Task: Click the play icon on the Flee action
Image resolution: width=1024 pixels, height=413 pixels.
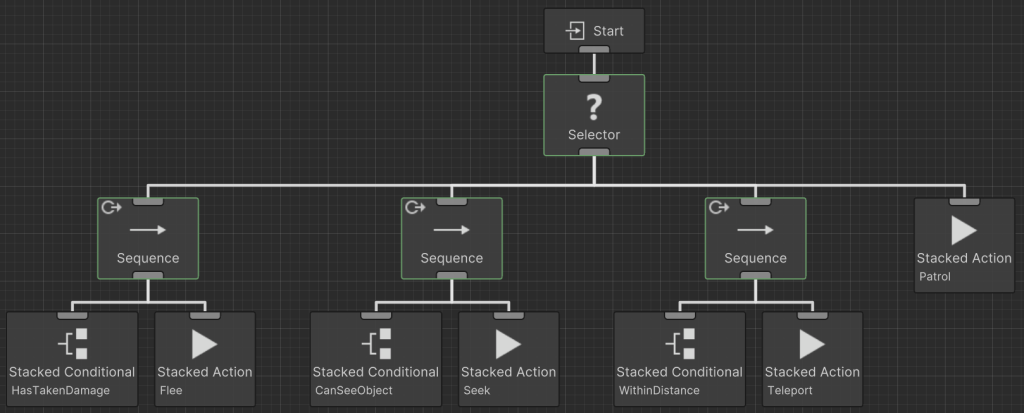Action: 205,343
